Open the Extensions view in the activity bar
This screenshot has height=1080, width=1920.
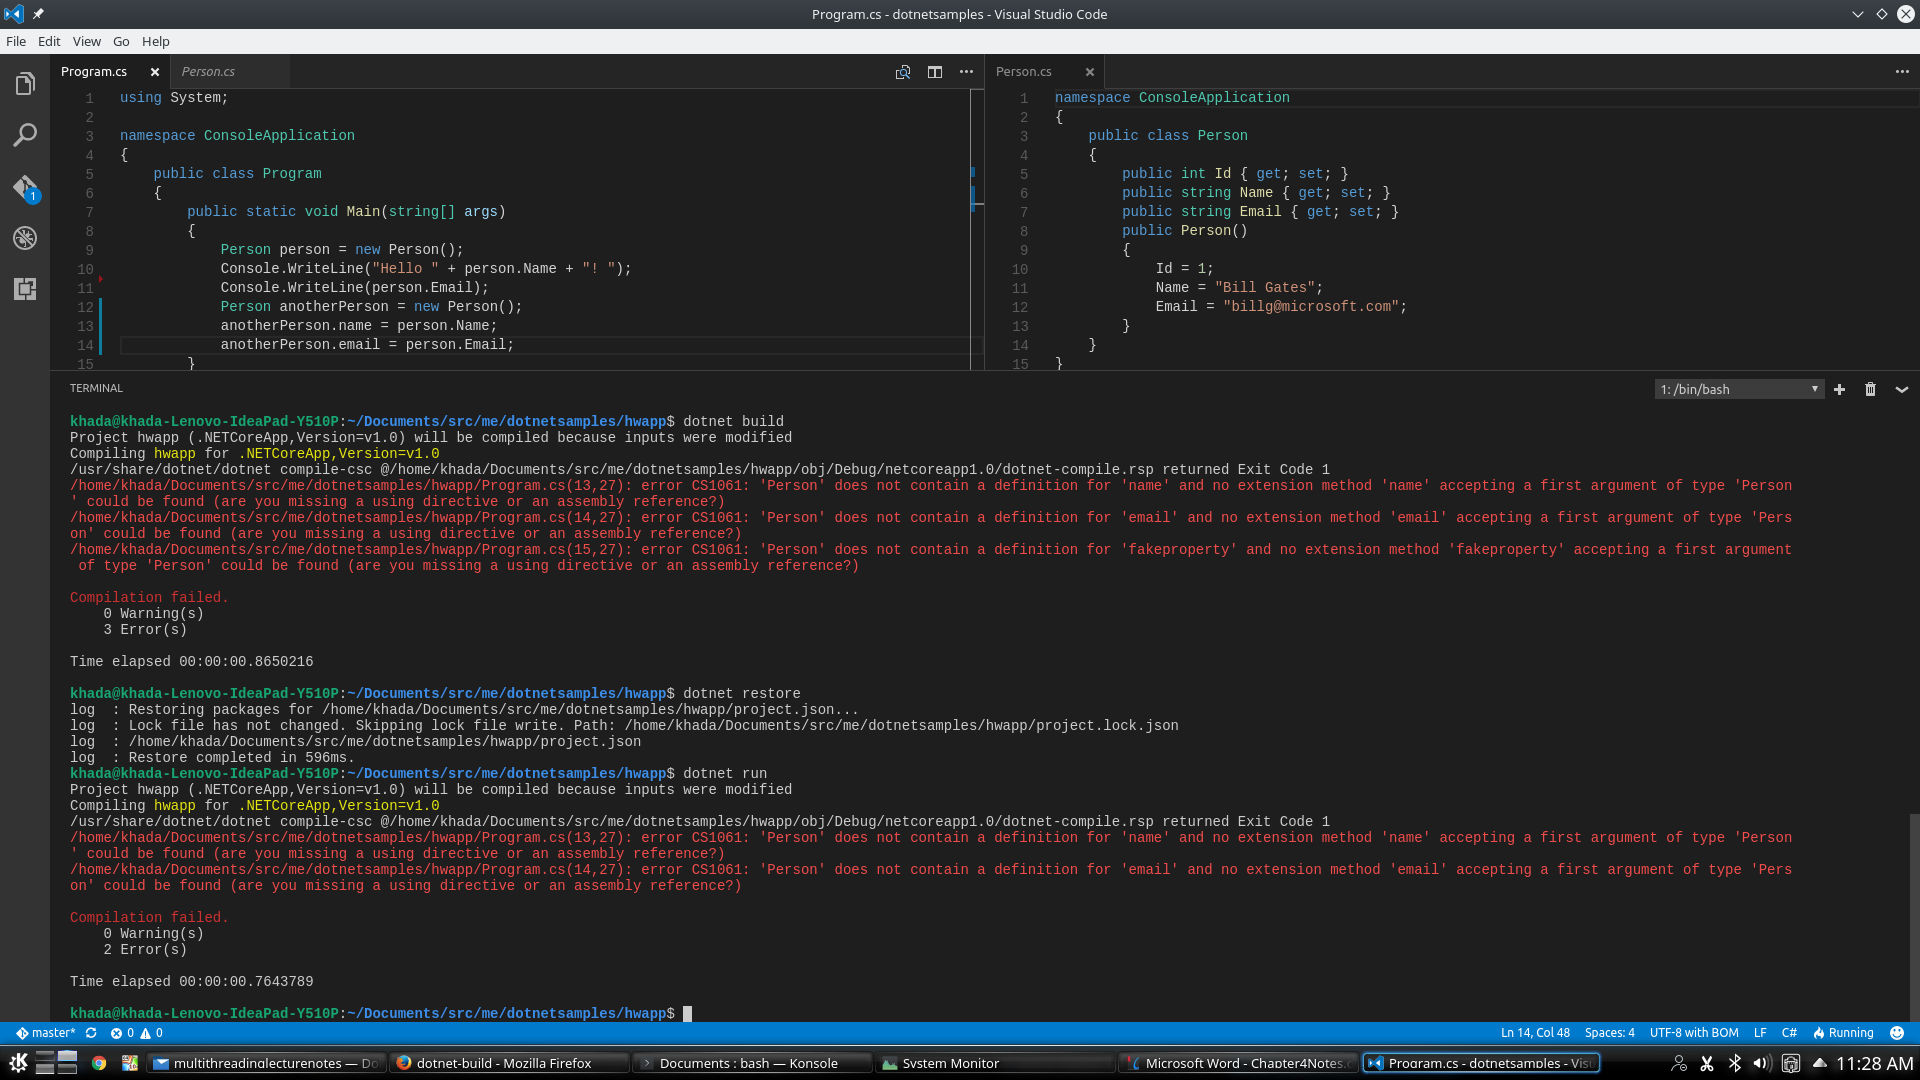click(x=25, y=289)
